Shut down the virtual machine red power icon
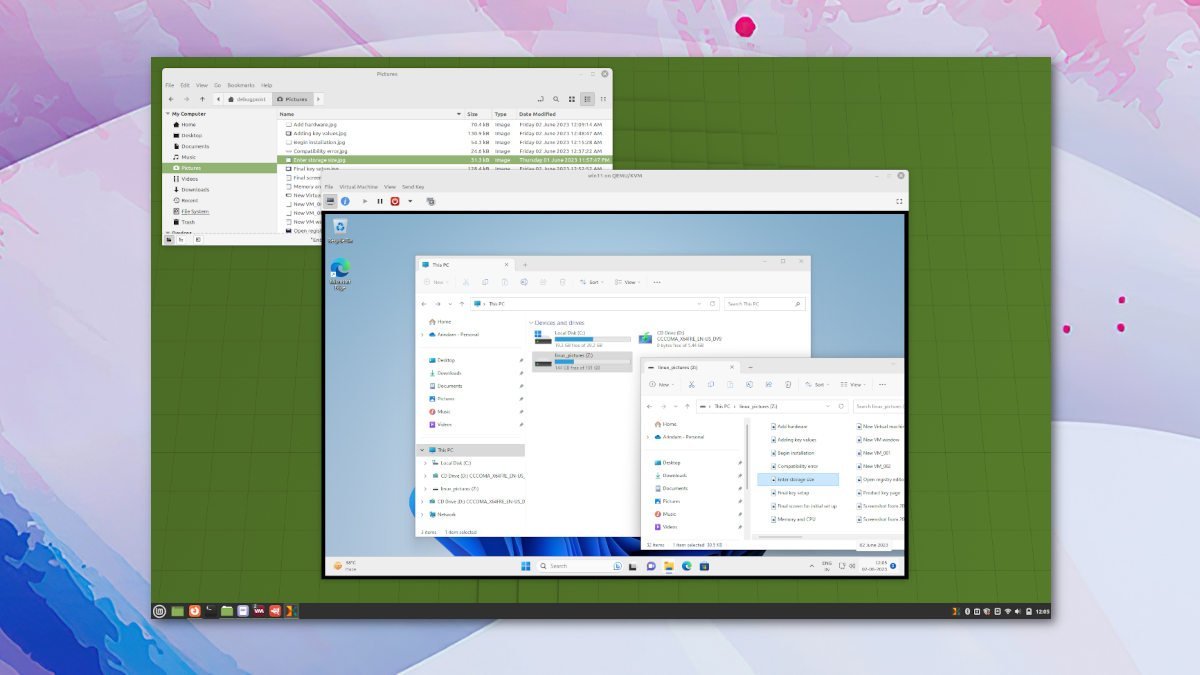Viewport: 1200px width, 675px height. tap(395, 201)
